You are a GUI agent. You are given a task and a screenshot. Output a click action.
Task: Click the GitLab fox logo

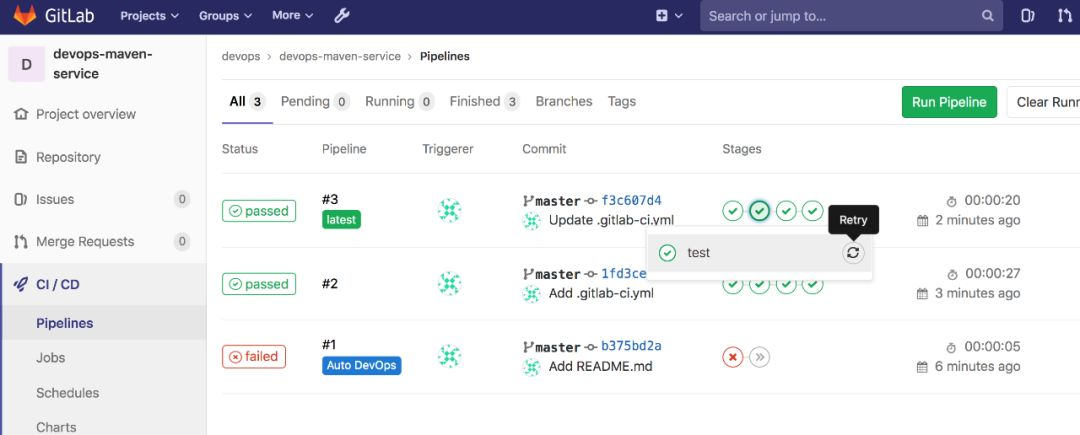click(25, 15)
